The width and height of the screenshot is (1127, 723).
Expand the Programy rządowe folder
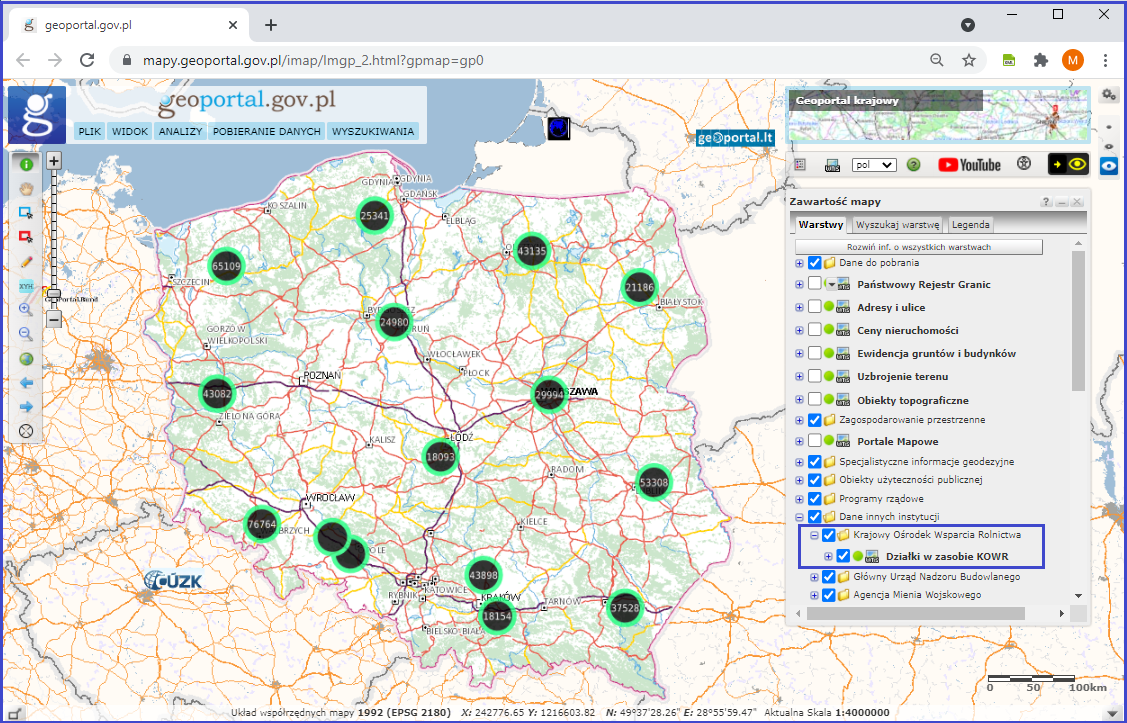[800, 498]
